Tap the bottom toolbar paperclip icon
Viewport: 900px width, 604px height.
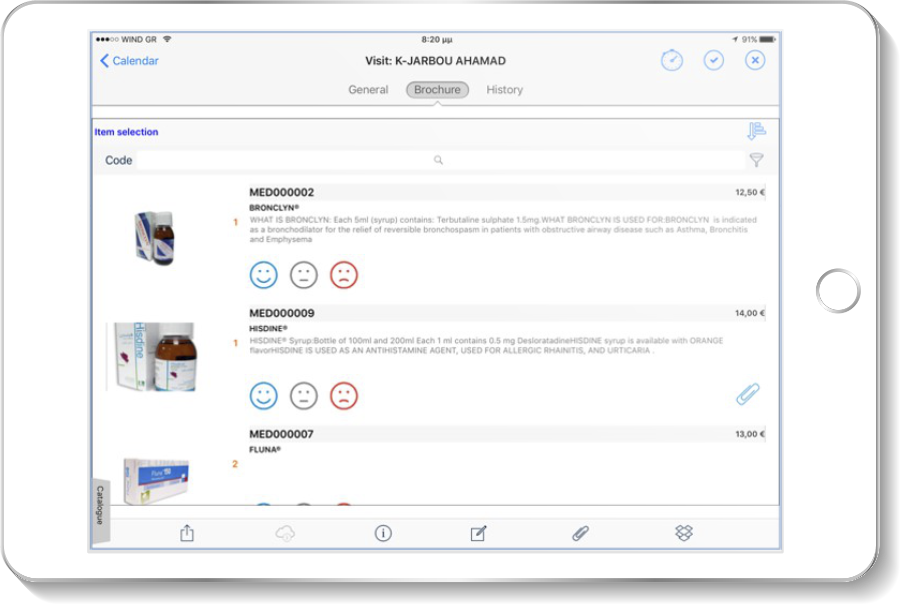[x=580, y=533]
